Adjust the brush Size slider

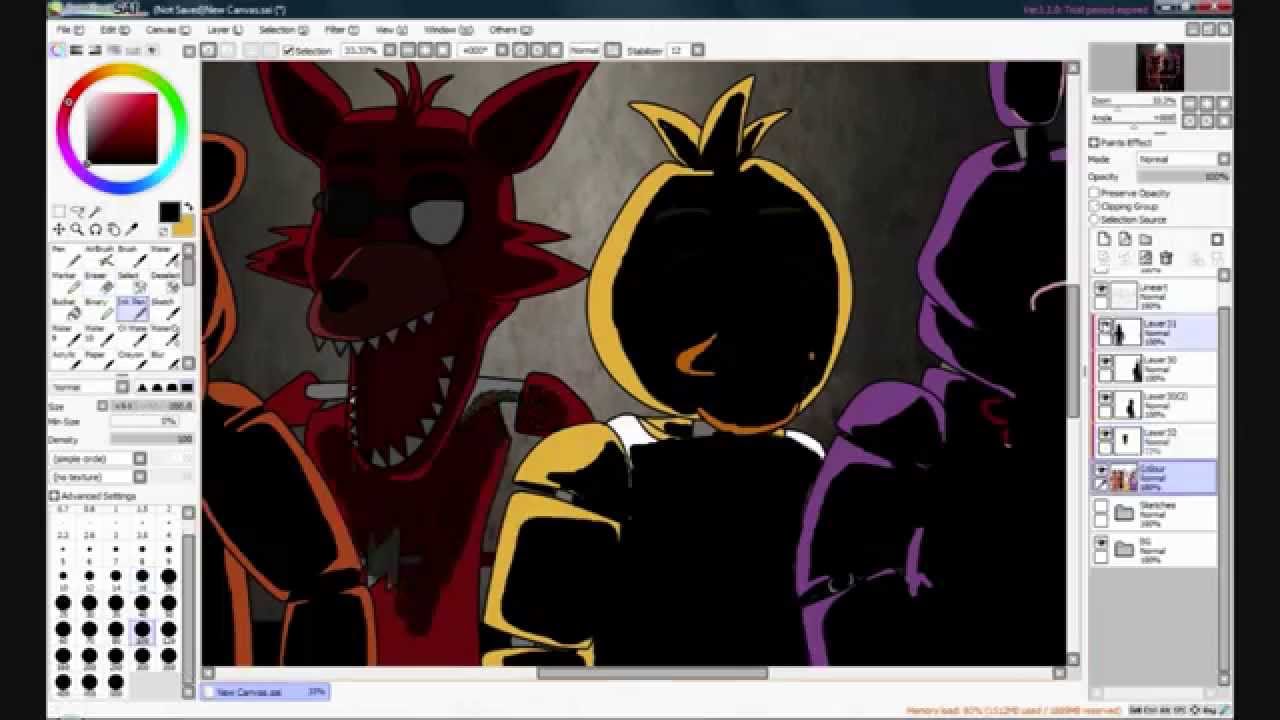[x=151, y=406]
